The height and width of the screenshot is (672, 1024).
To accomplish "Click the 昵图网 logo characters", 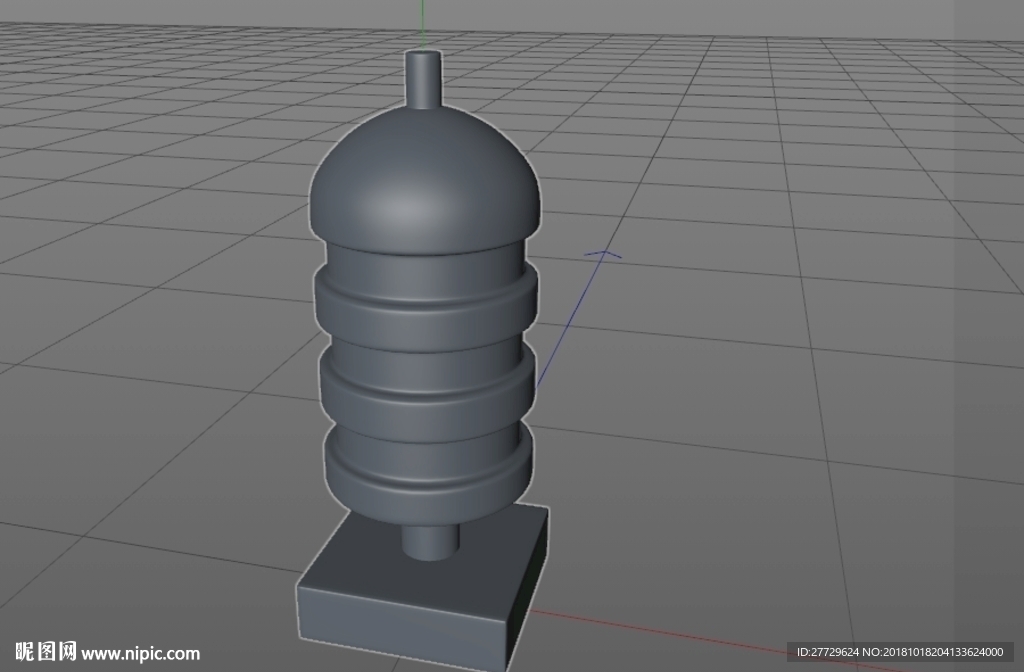I will (x=46, y=652).
